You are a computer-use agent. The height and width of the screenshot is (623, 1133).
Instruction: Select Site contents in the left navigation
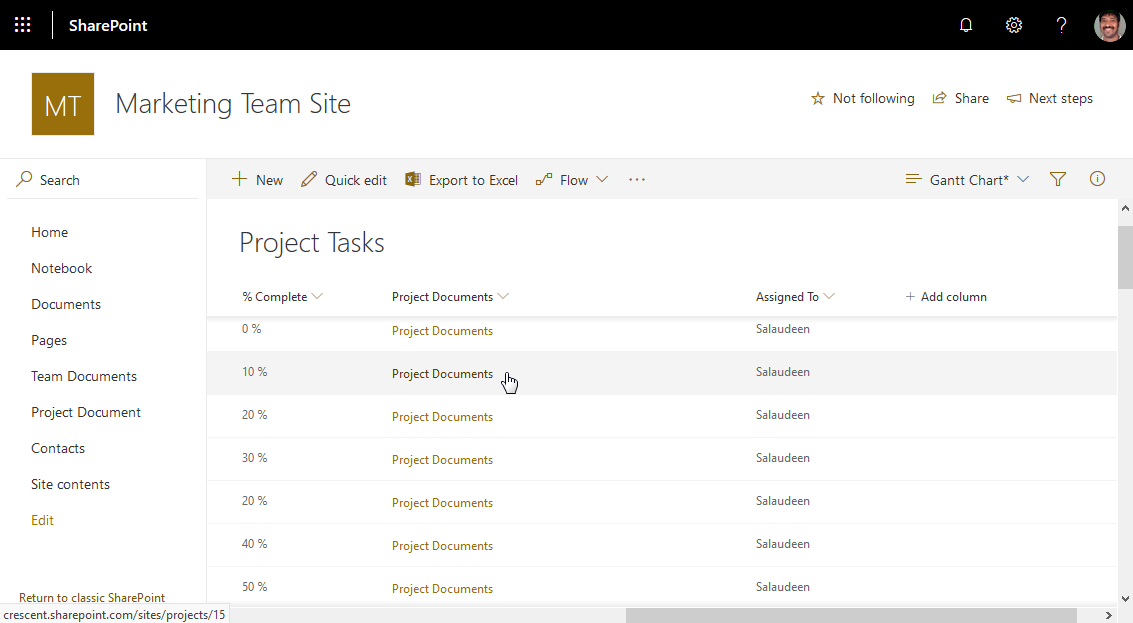(70, 483)
